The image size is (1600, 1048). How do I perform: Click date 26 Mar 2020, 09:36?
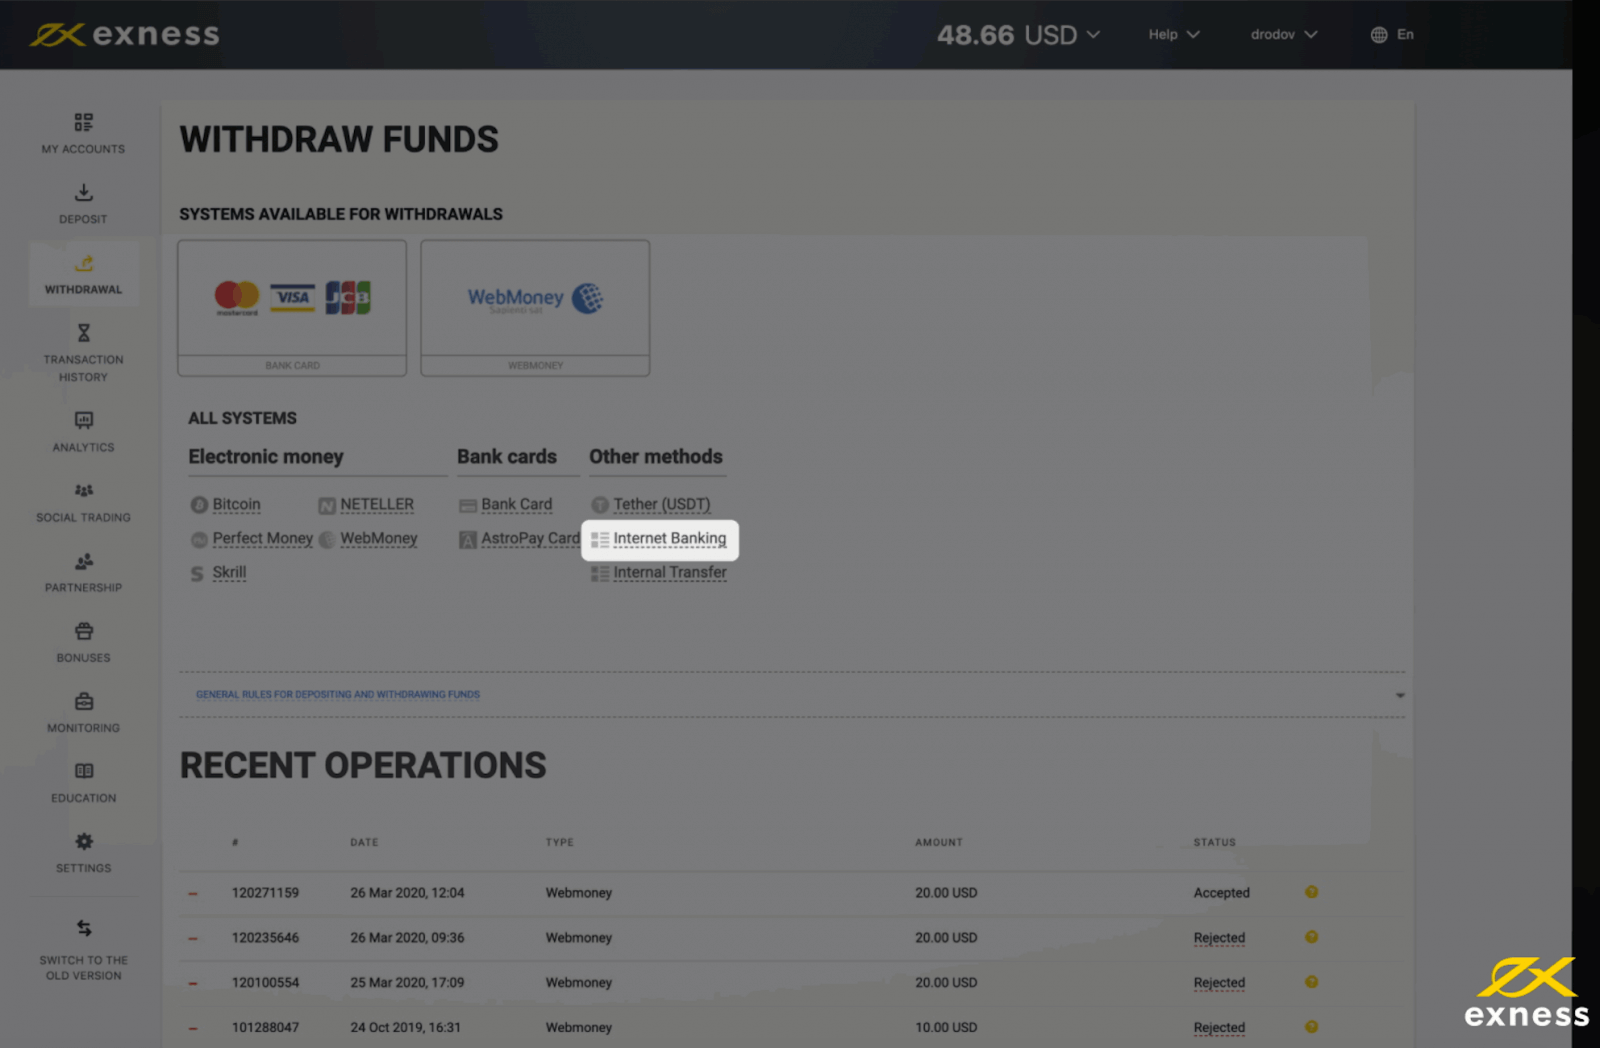[407, 938]
